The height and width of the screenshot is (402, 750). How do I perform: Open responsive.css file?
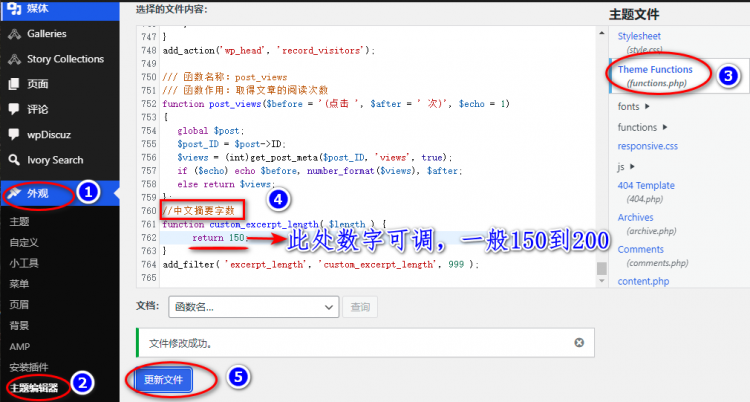click(648, 146)
